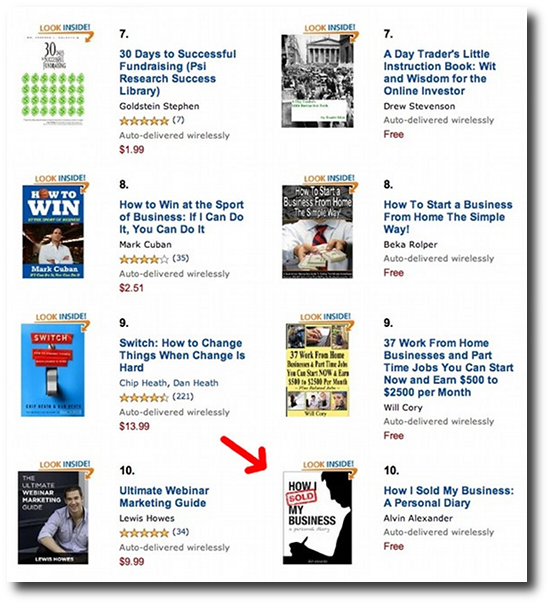Click the star rating for Ultimate Webinar Marketing Guide
Viewport: 550px width, 605px height.
(144, 533)
